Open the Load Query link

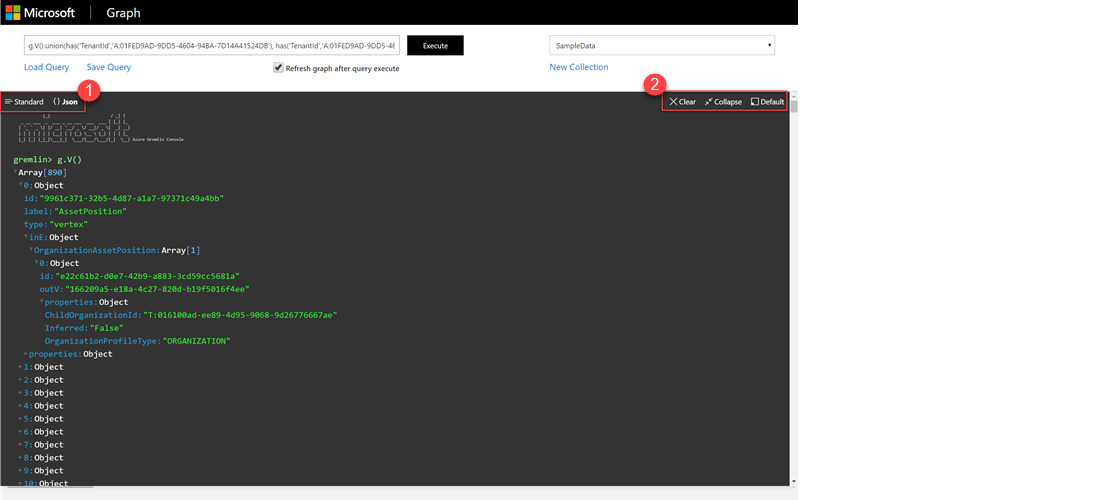(46, 67)
